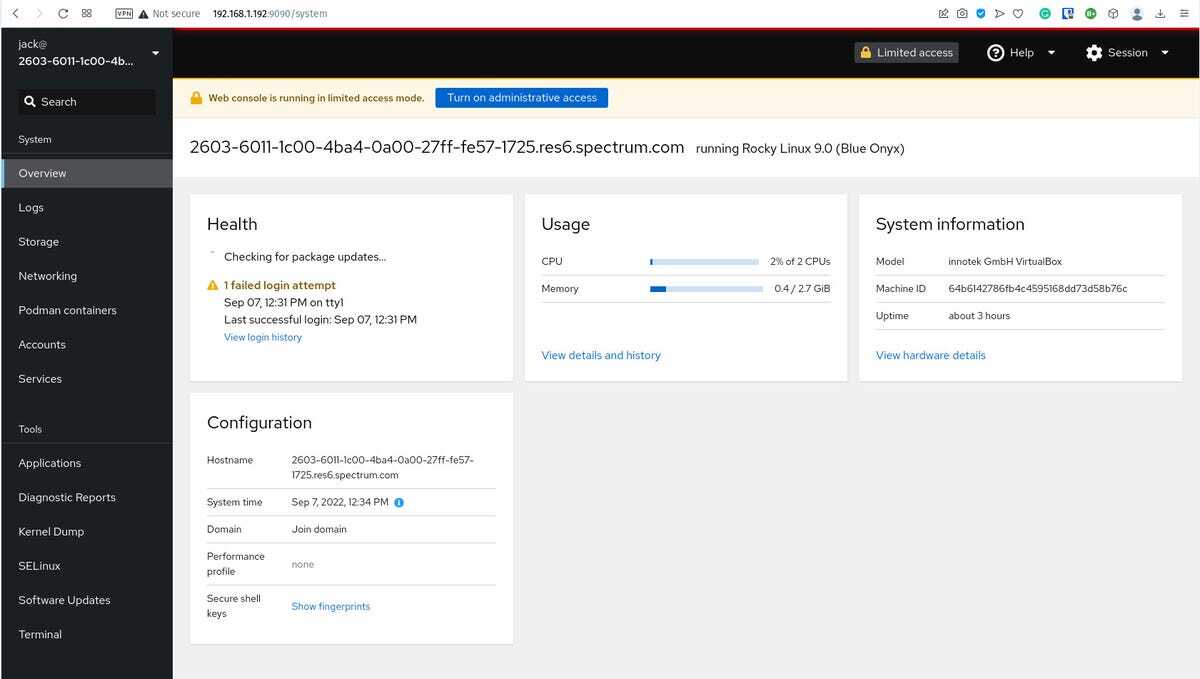
Task: Click the heart bookmark icon
Action: coord(1018,14)
